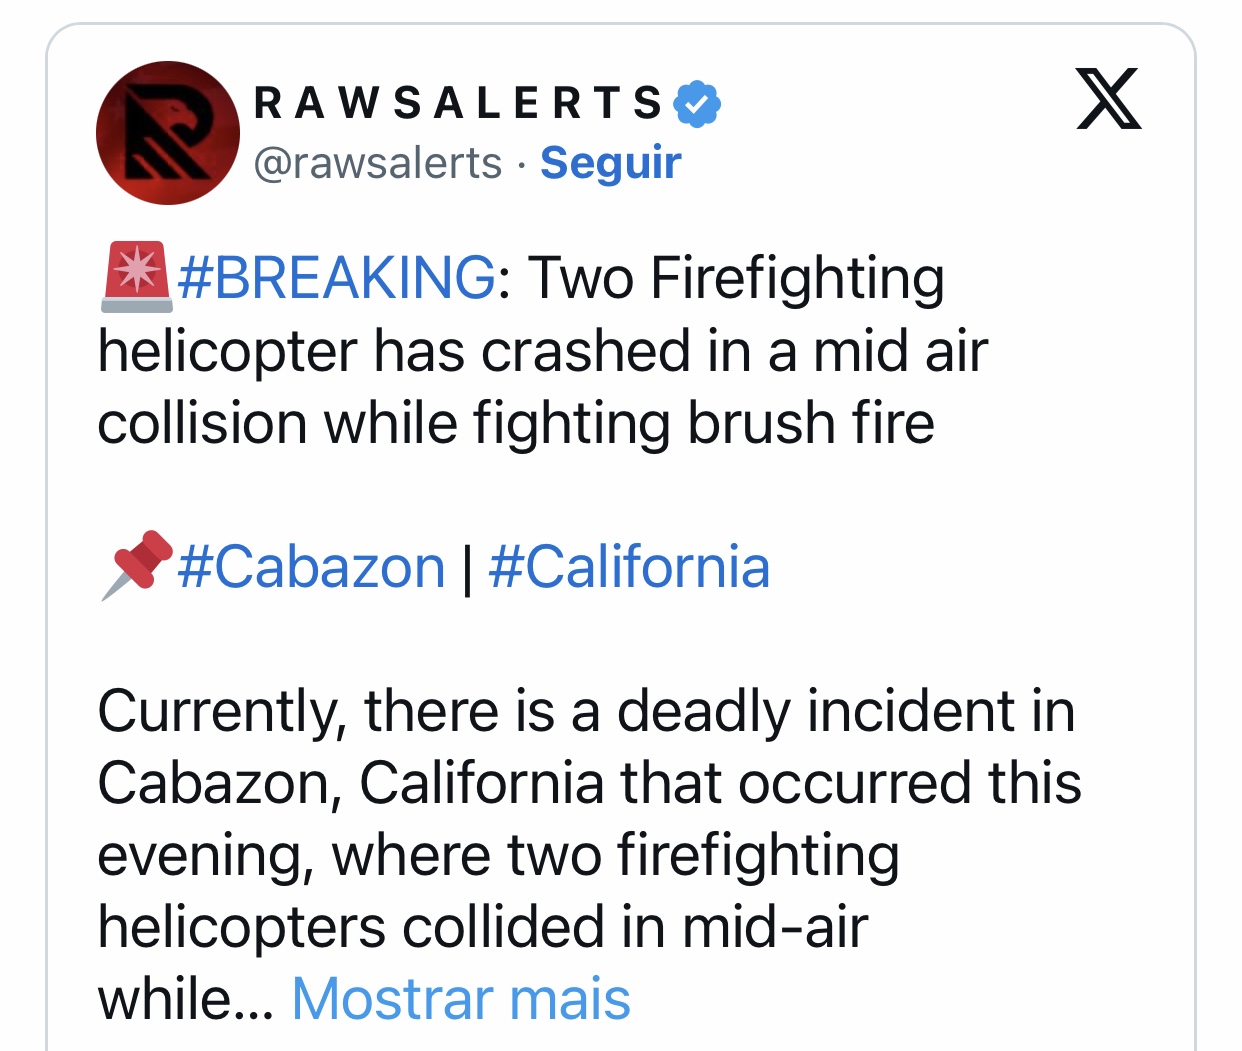Click "Cabazon, California" in the body paragraph
This screenshot has height=1051, width=1242.
350,783
